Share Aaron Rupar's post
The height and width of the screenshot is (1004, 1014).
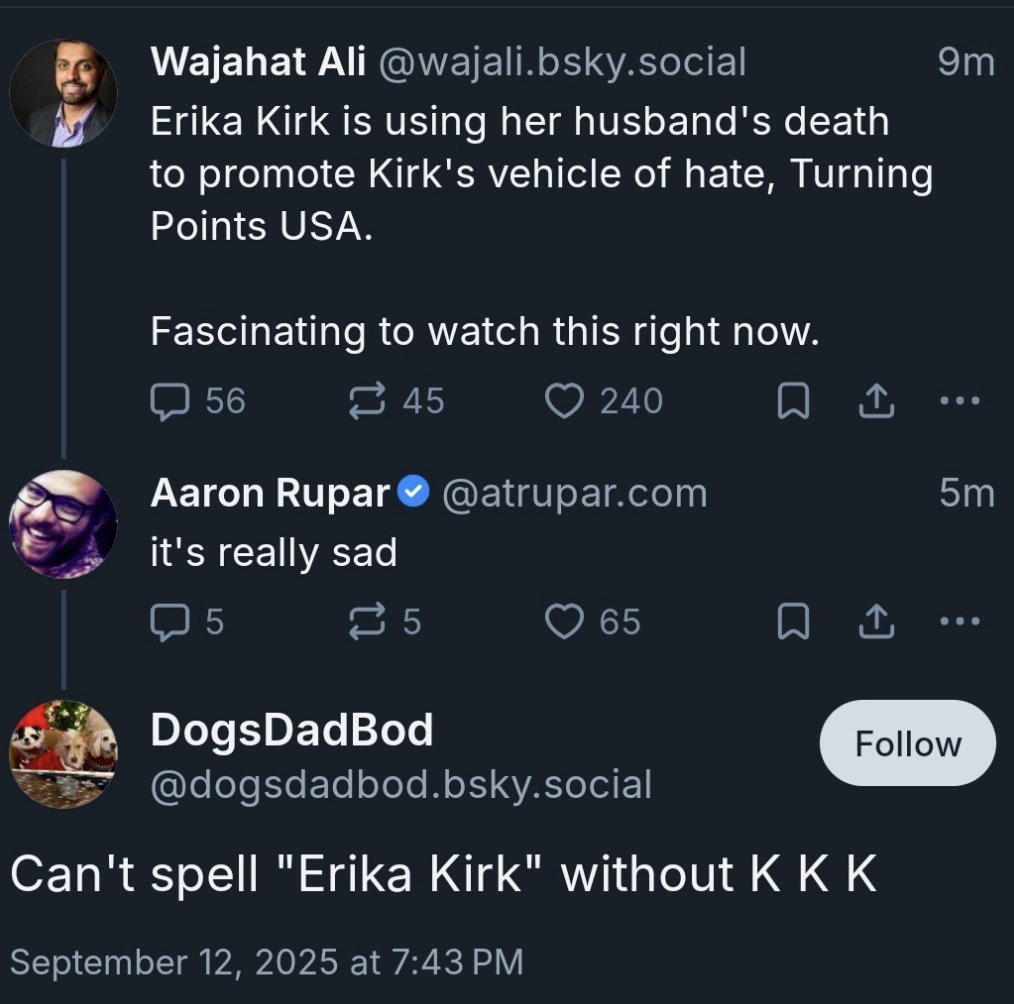875,622
